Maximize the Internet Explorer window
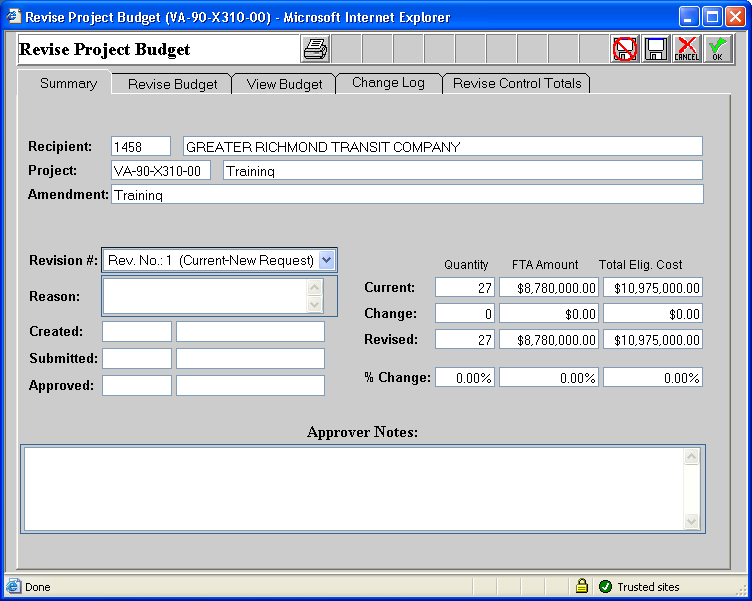752x601 pixels. (x=712, y=17)
